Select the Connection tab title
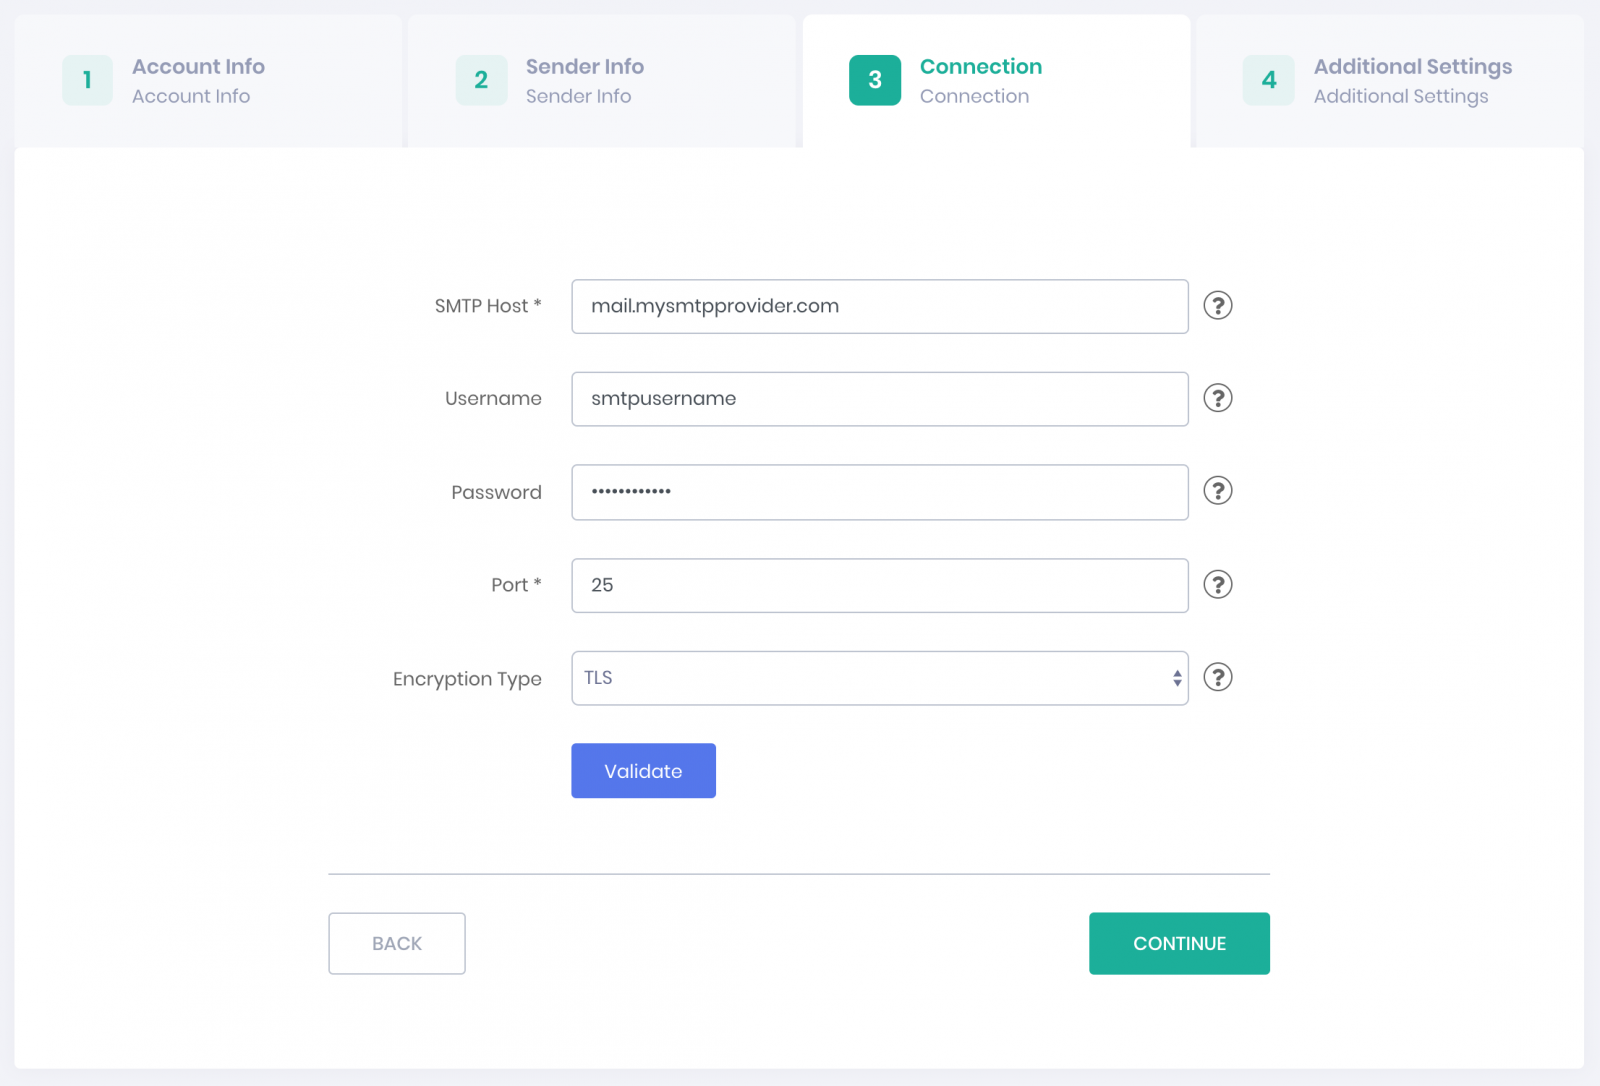Screen dimensions: 1600x1086 (980, 67)
